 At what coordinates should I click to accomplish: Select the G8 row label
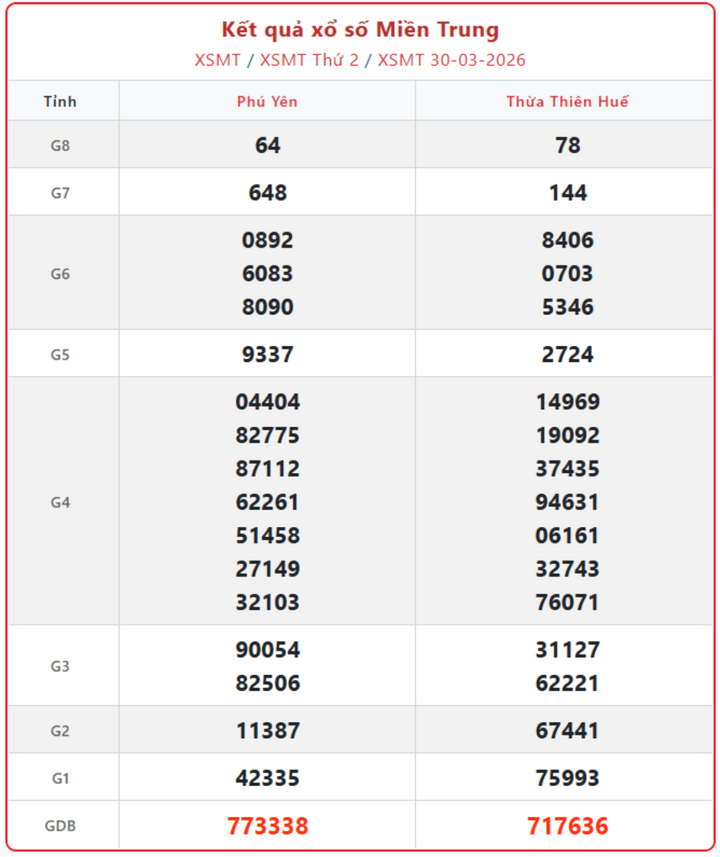60,145
